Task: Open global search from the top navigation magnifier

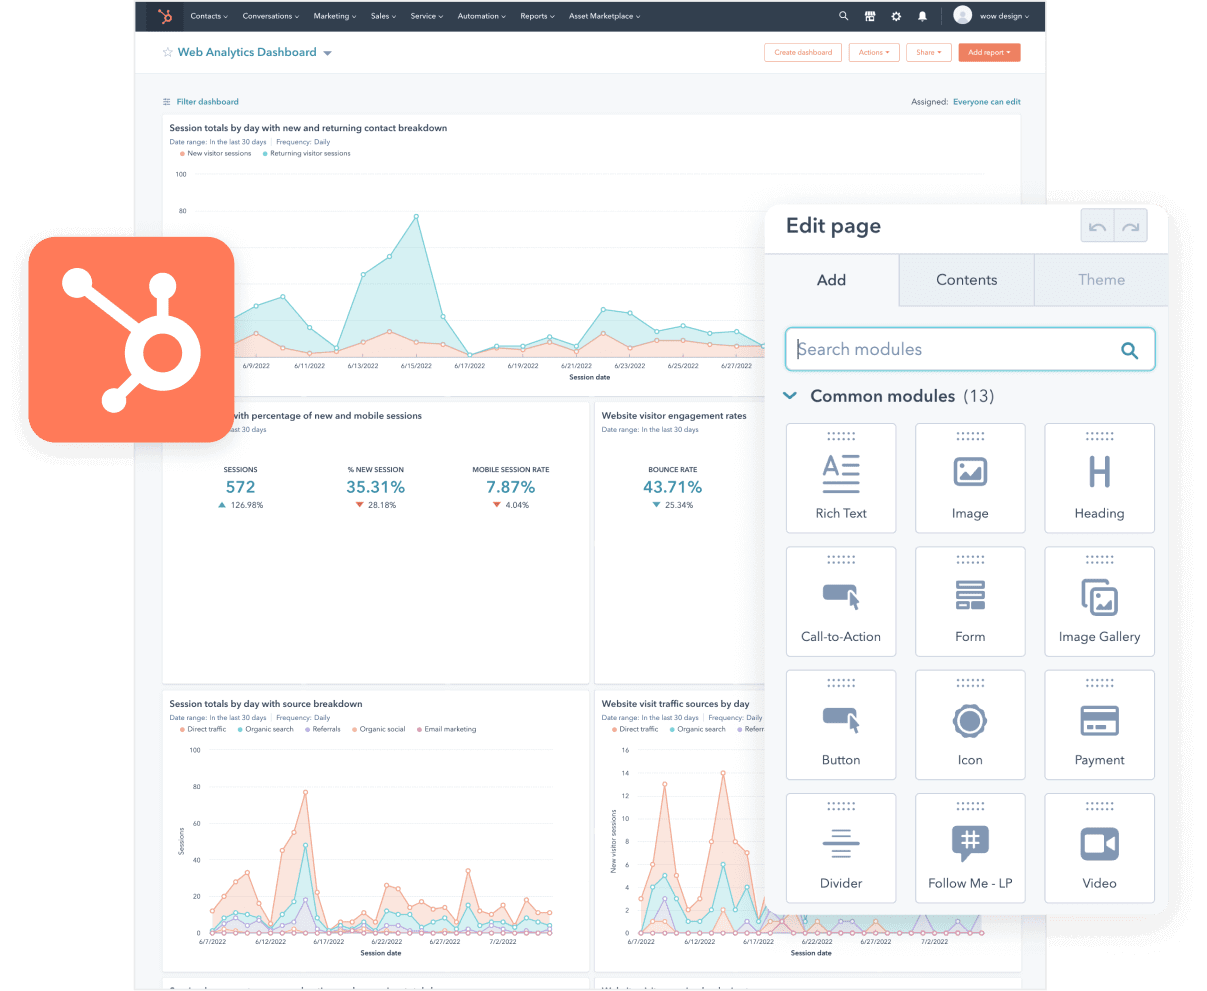Action: click(x=844, y=16)
